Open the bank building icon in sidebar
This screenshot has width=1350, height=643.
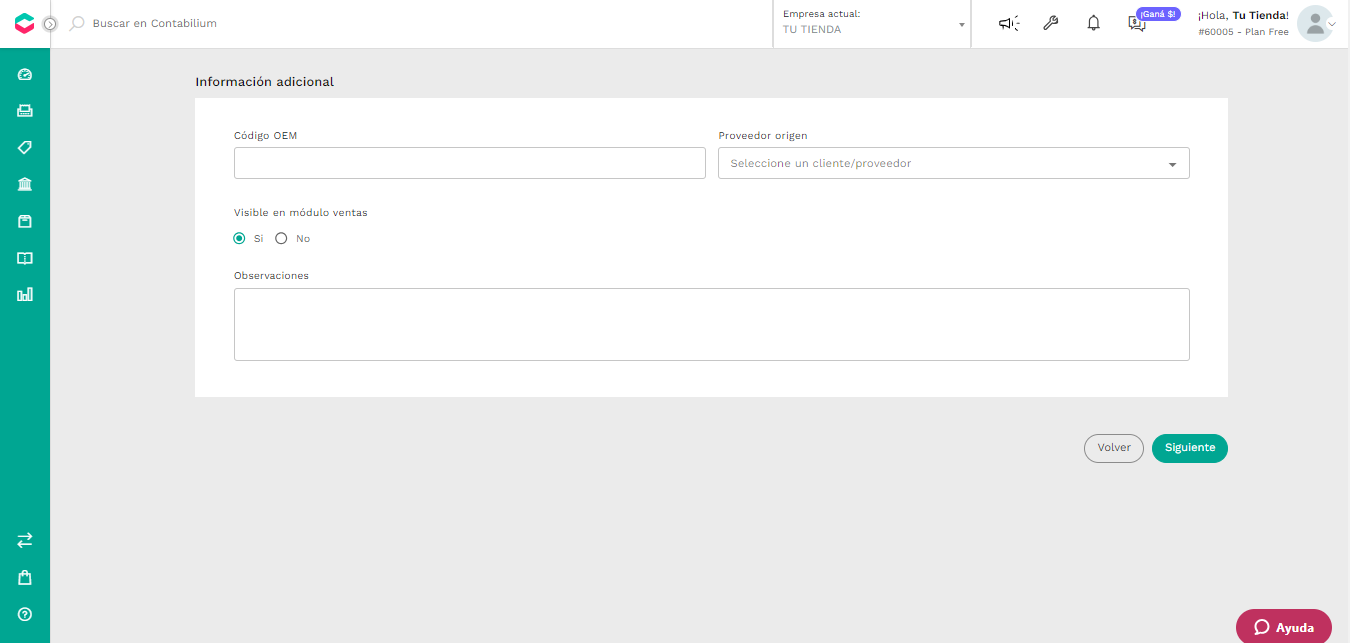pyautogui.click(x=25, y=184)
